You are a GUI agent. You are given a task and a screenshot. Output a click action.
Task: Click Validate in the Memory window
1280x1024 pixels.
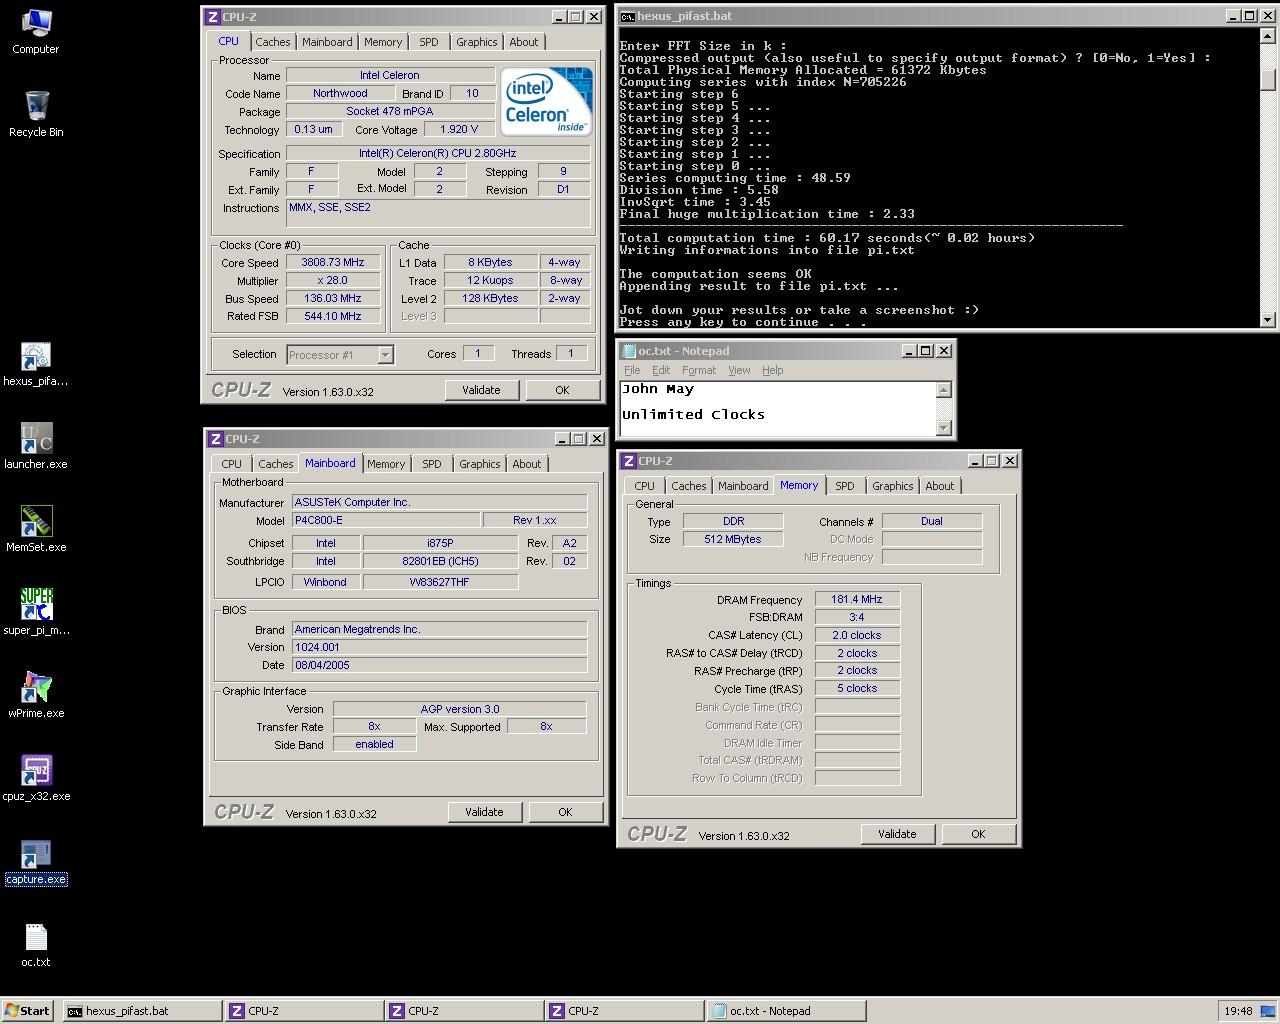[897, 834]
